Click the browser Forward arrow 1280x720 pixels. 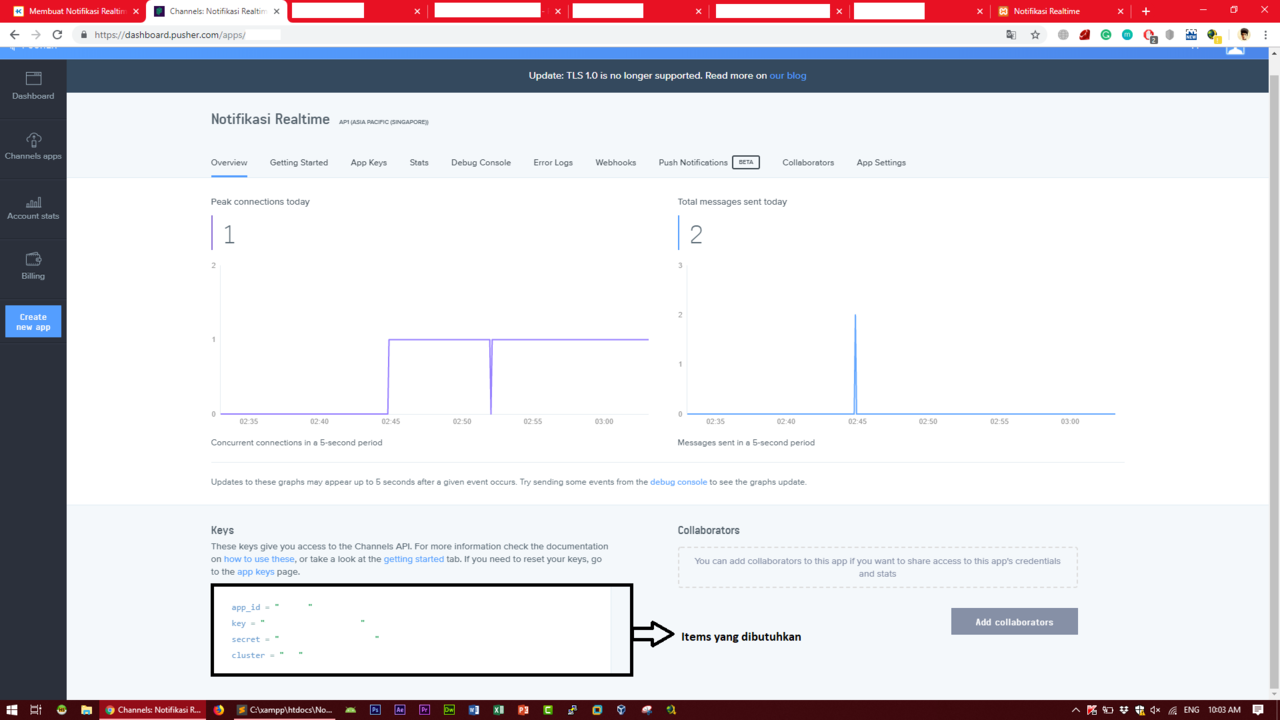coord(36,35)
